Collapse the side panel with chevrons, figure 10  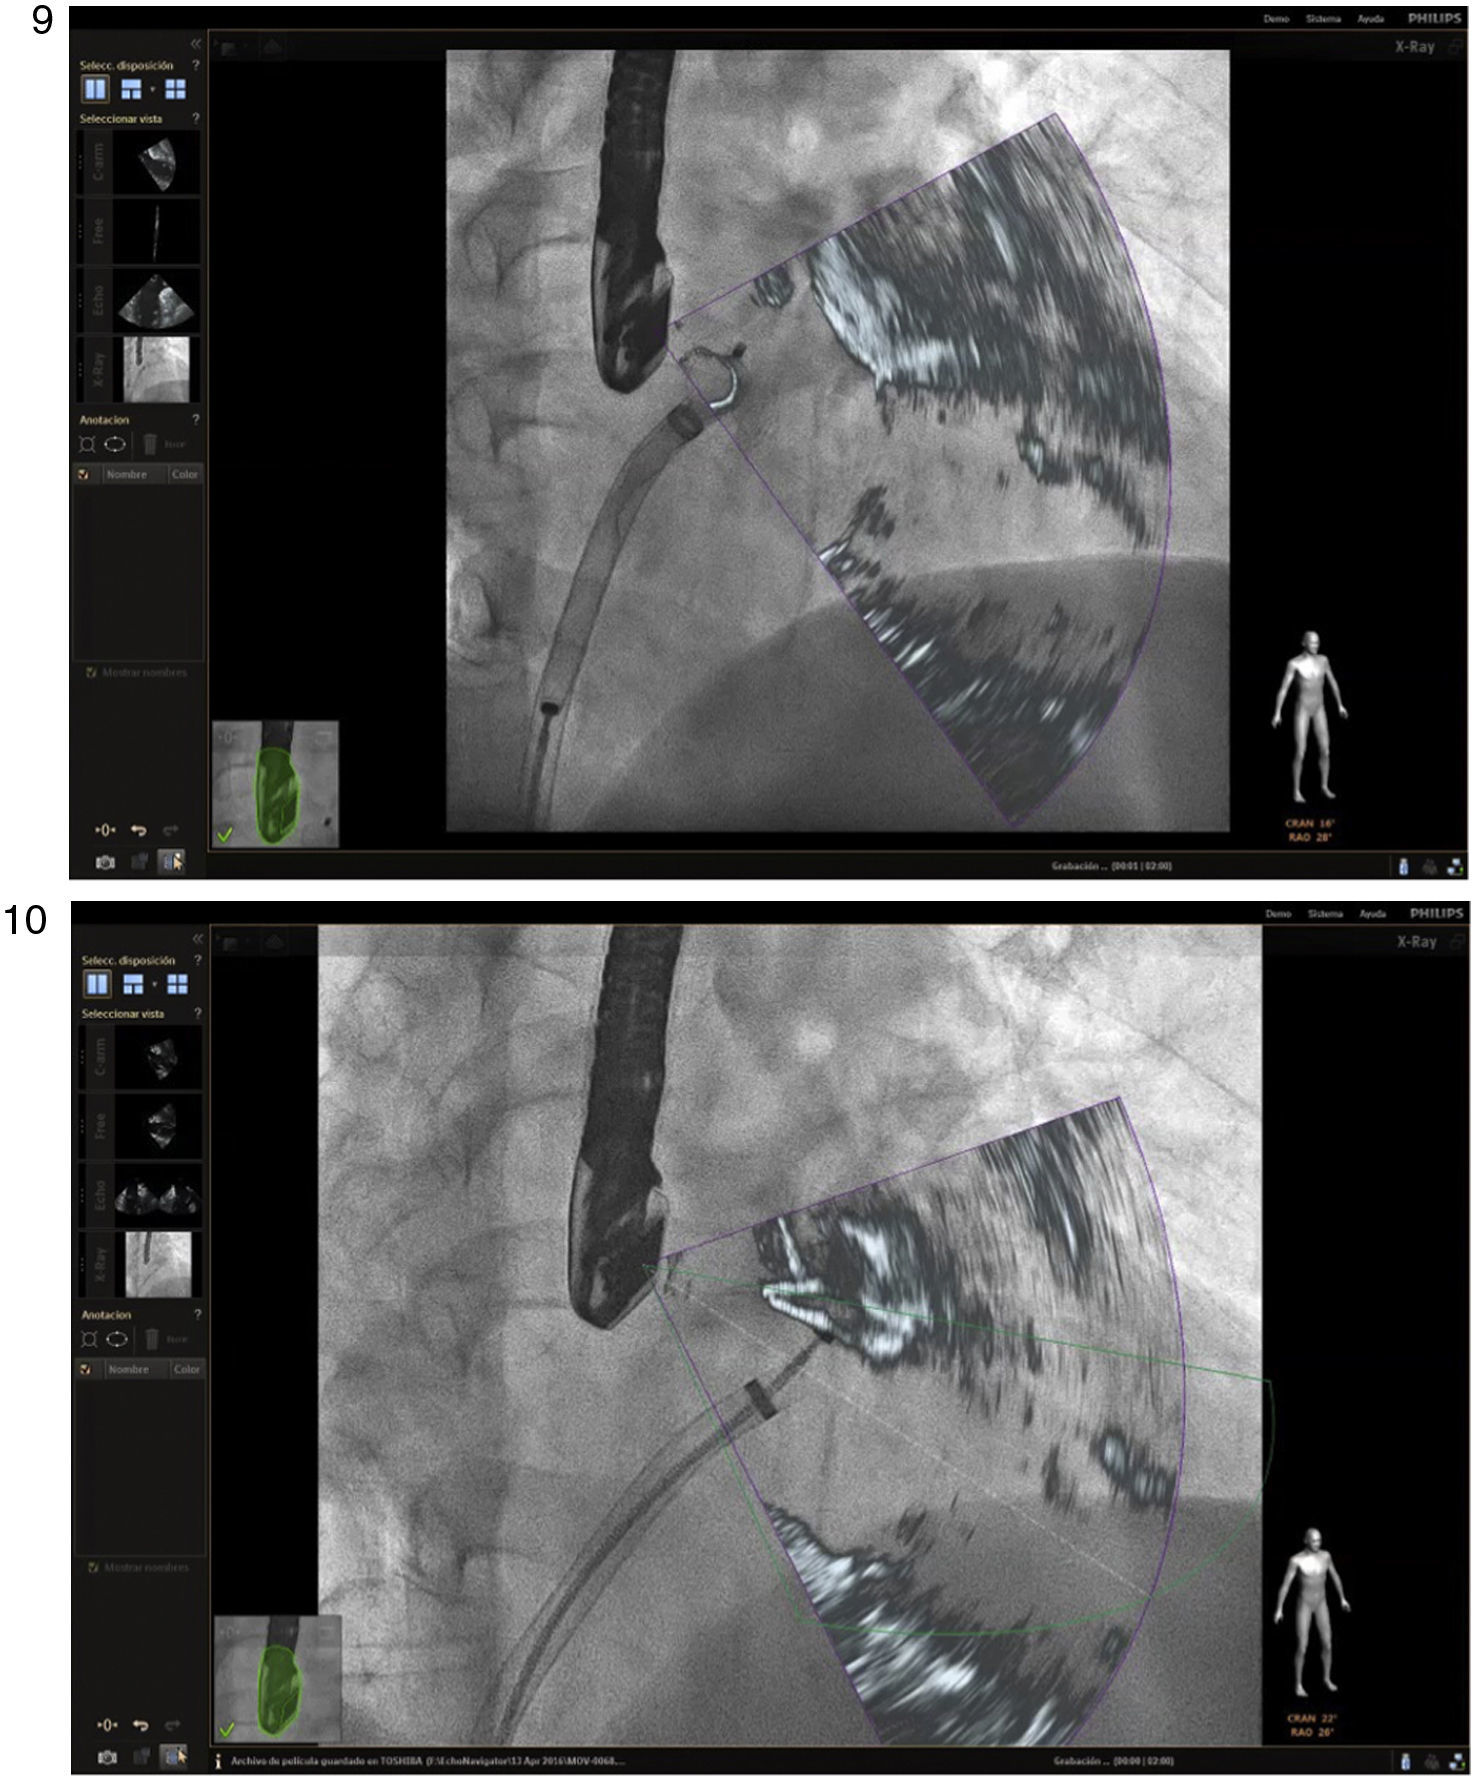click(197, 939)
